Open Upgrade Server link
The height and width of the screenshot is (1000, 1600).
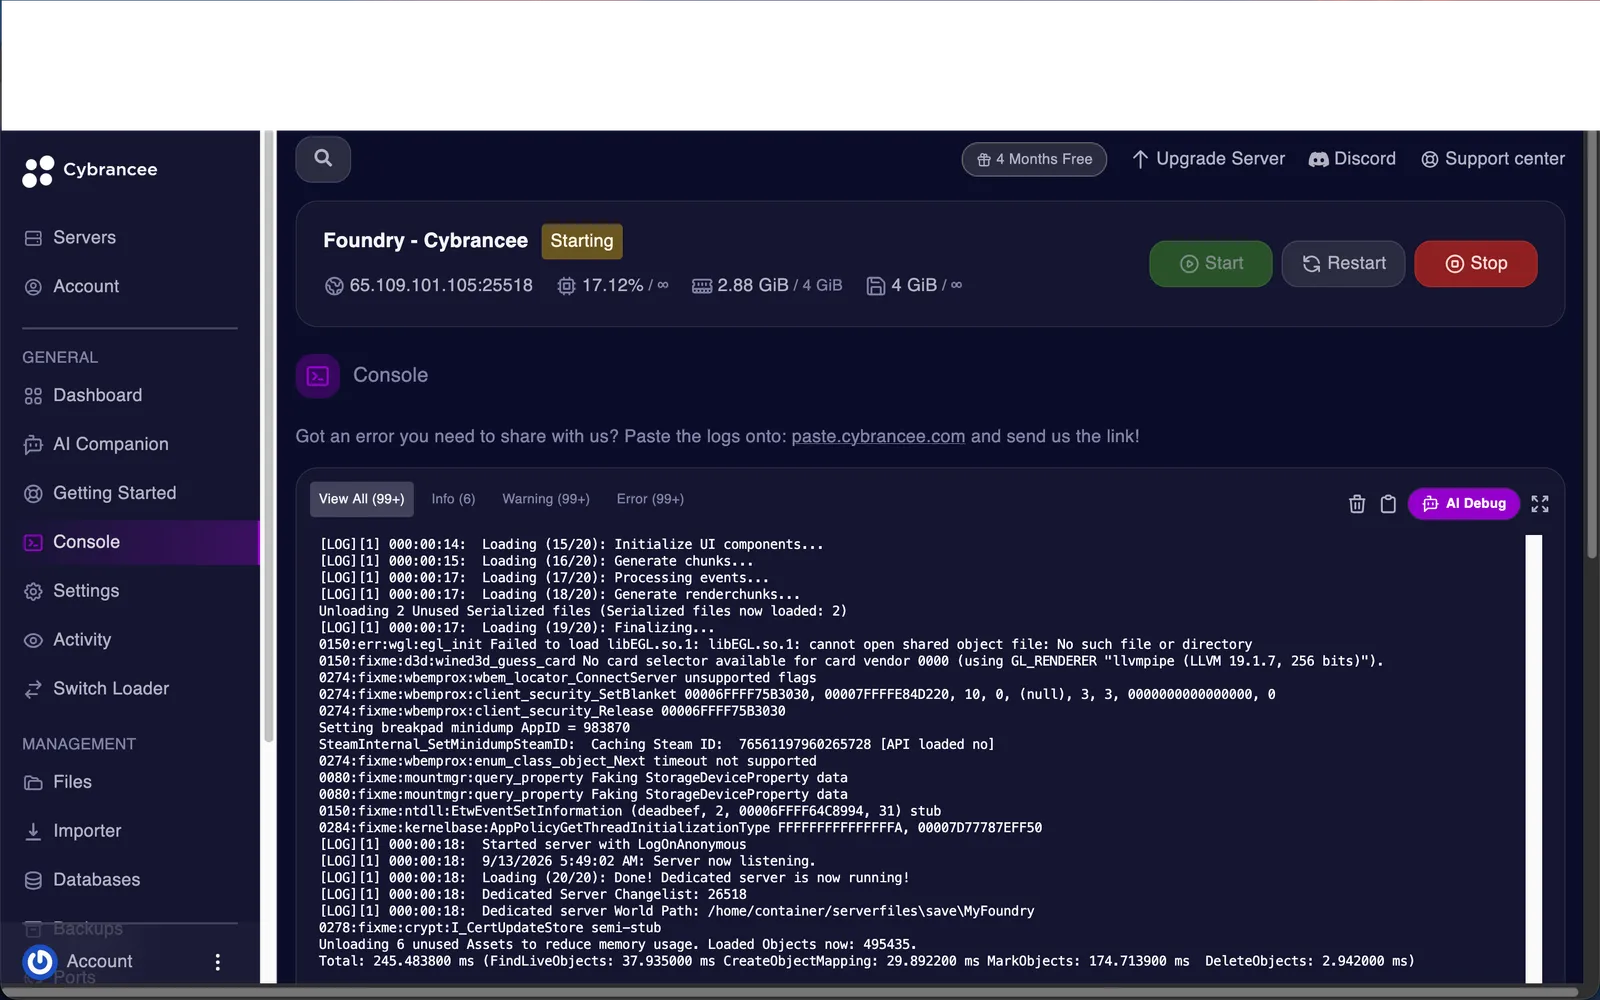click(x=1208, y=159)
